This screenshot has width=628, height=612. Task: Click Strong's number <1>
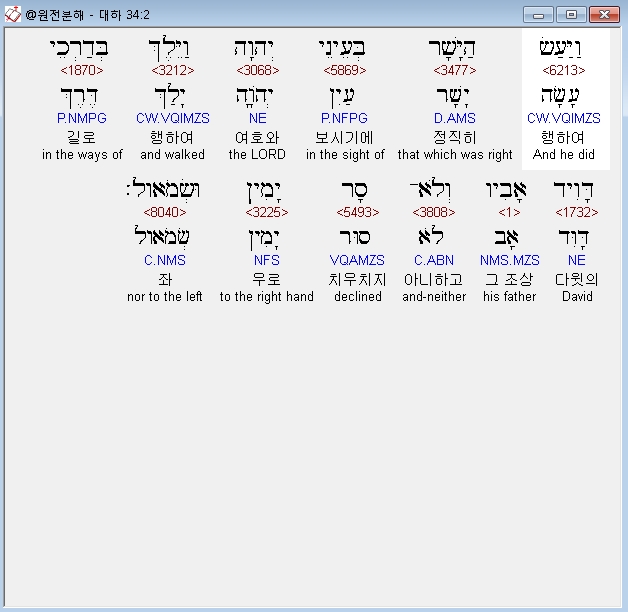pyautogui.click(x=509, y=212)
